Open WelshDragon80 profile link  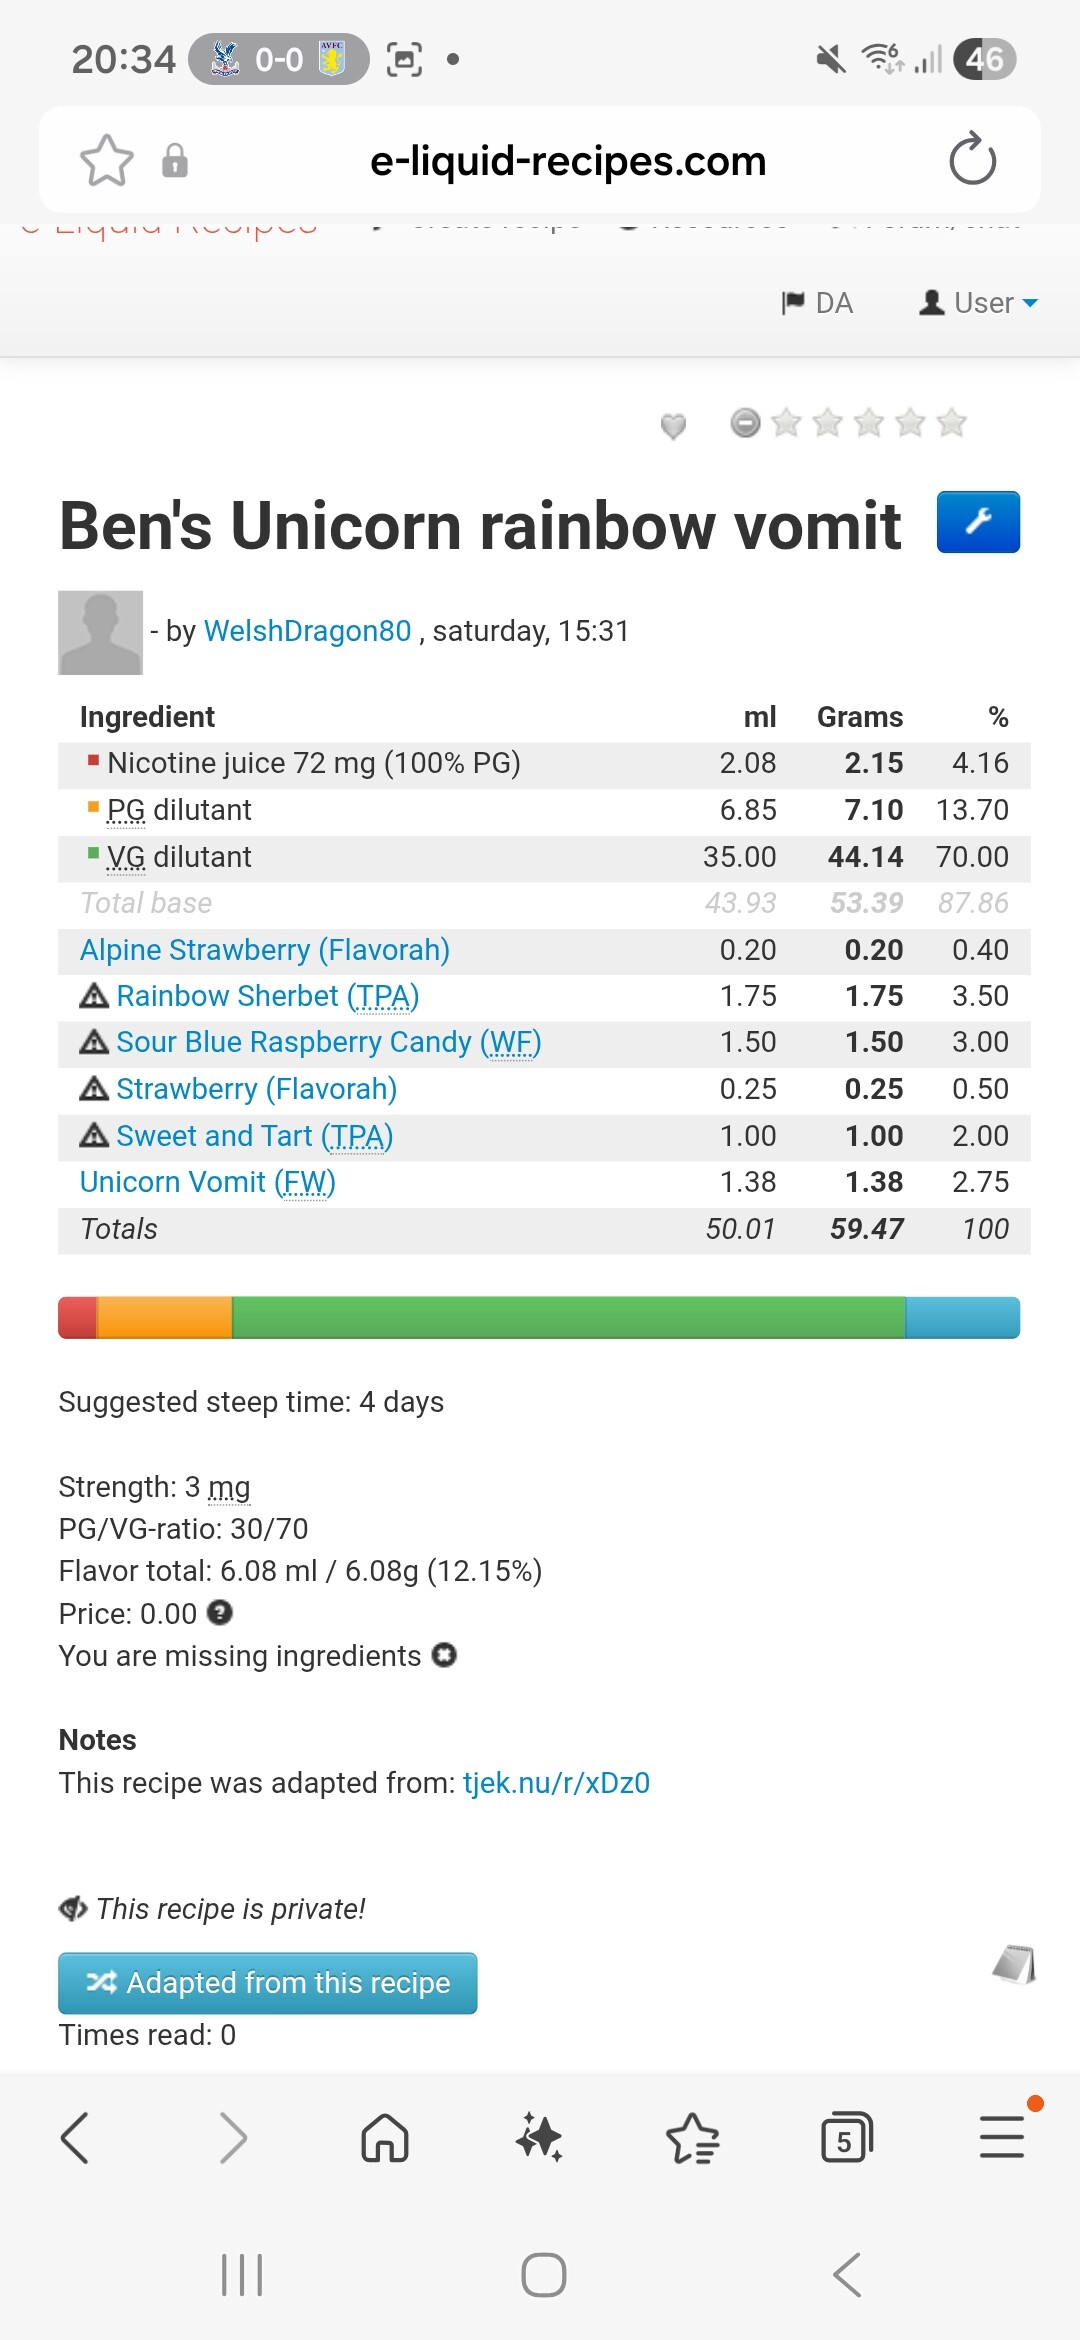click(307, 631)
